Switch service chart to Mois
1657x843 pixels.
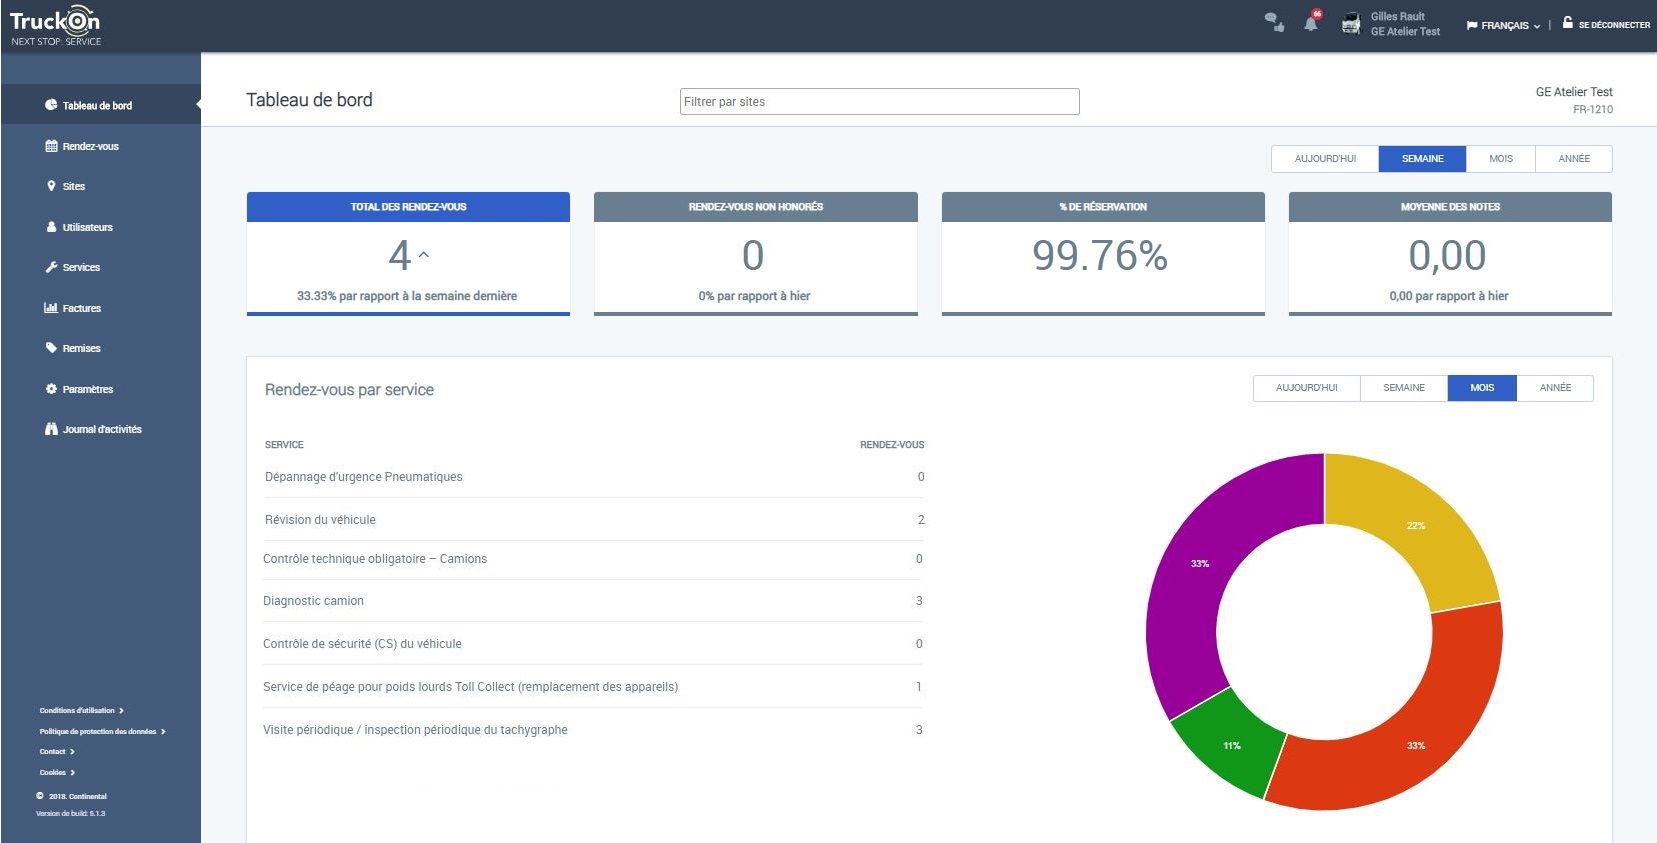click(x=1482, y=388)
